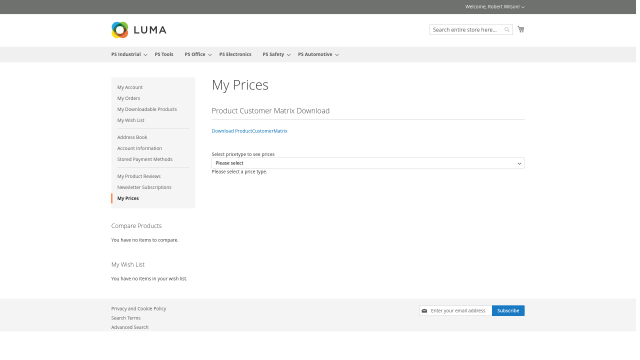Open the PS Electronics category
Viewport: 640px width, 360px height.
tap(236, 54)
